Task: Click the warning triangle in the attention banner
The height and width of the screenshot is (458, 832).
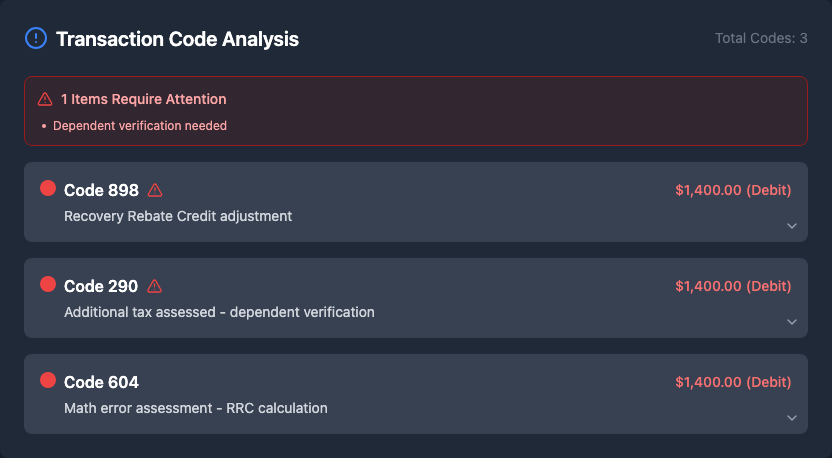Action: click(x=45, y=99)
